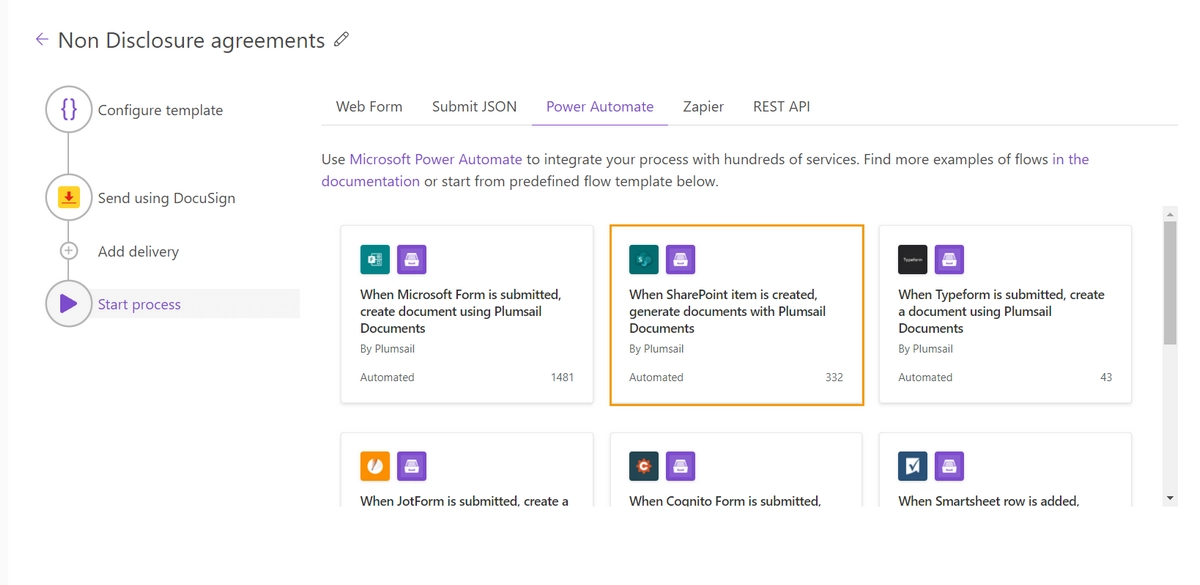Click the Non Disclosure agreements title
The image size is (1200, 585).
(191, 40)
